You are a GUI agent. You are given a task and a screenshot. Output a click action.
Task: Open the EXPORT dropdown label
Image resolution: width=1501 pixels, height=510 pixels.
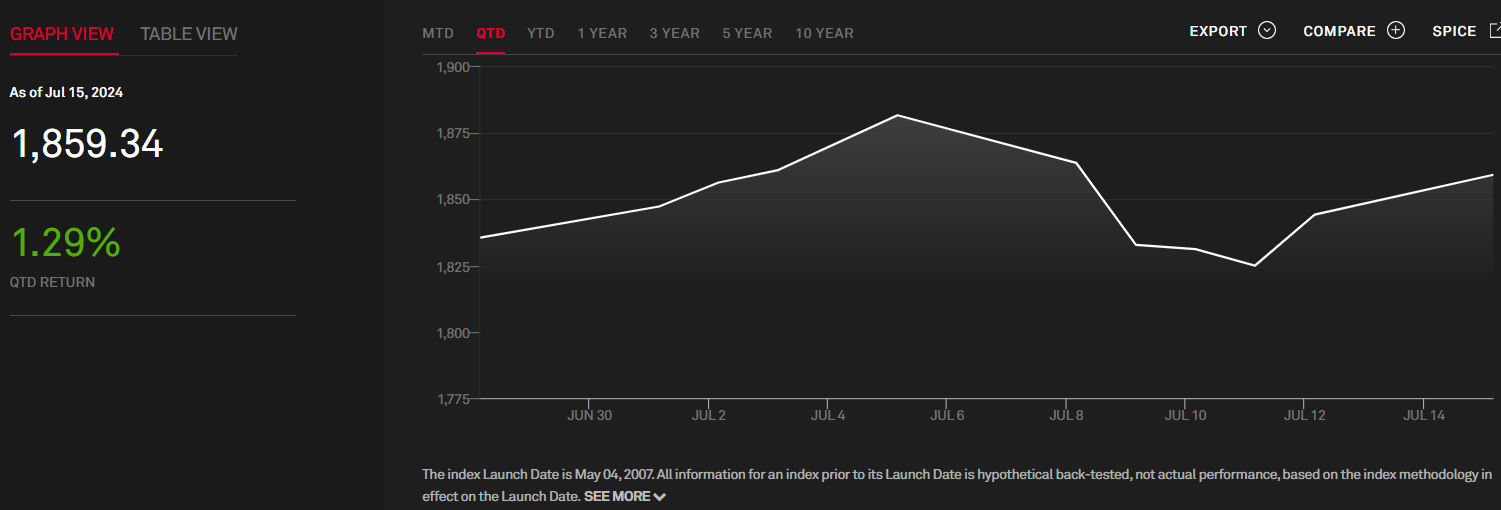point(1218,32)
